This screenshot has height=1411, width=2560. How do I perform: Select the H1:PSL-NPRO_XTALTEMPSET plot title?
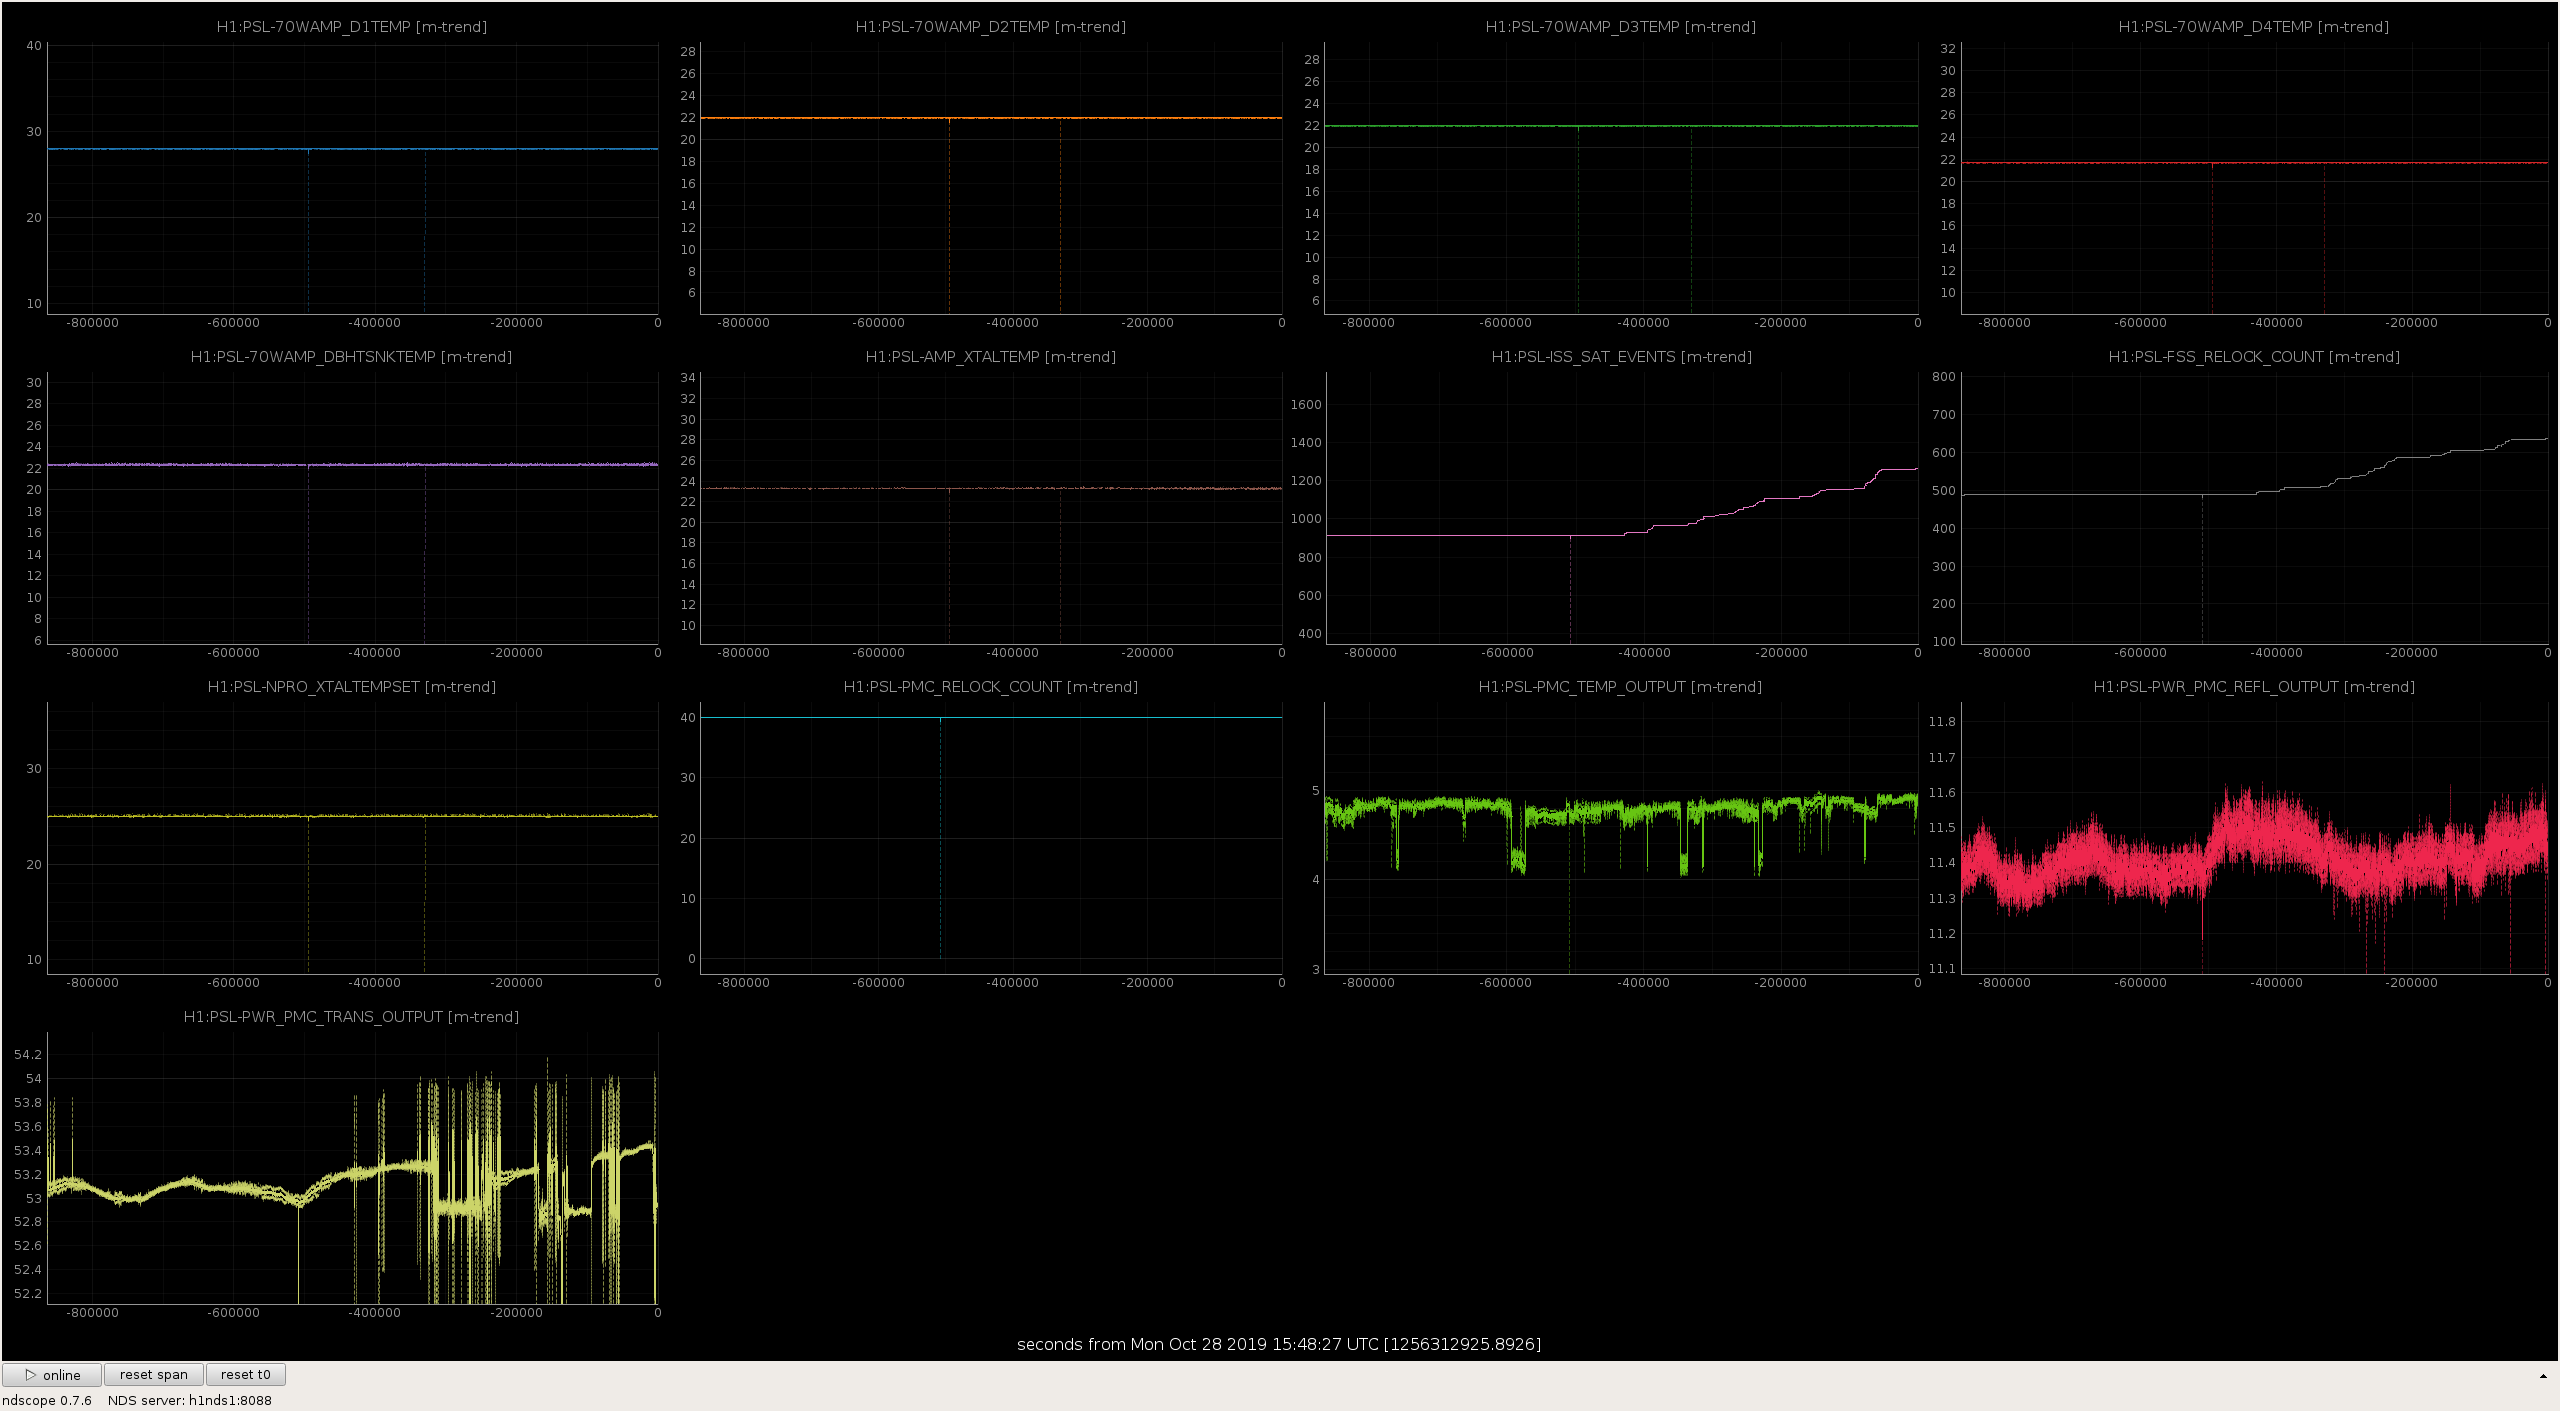click(352, 687)
